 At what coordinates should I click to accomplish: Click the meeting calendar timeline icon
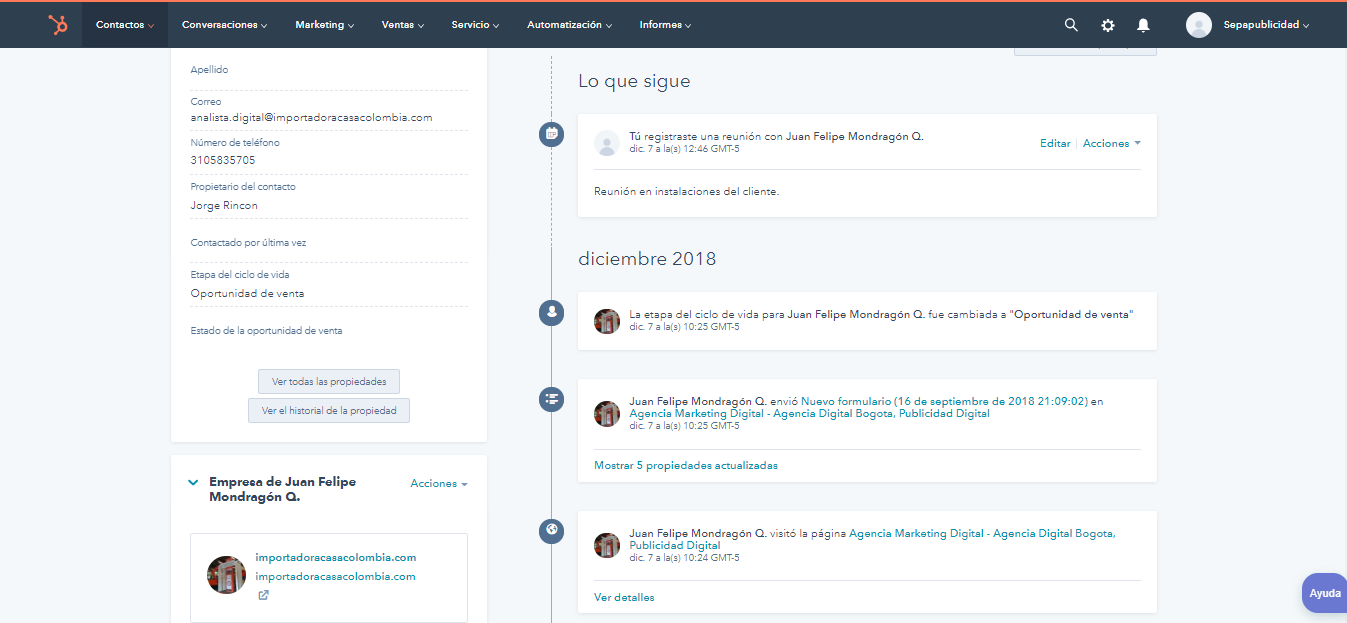pos(551,134)
